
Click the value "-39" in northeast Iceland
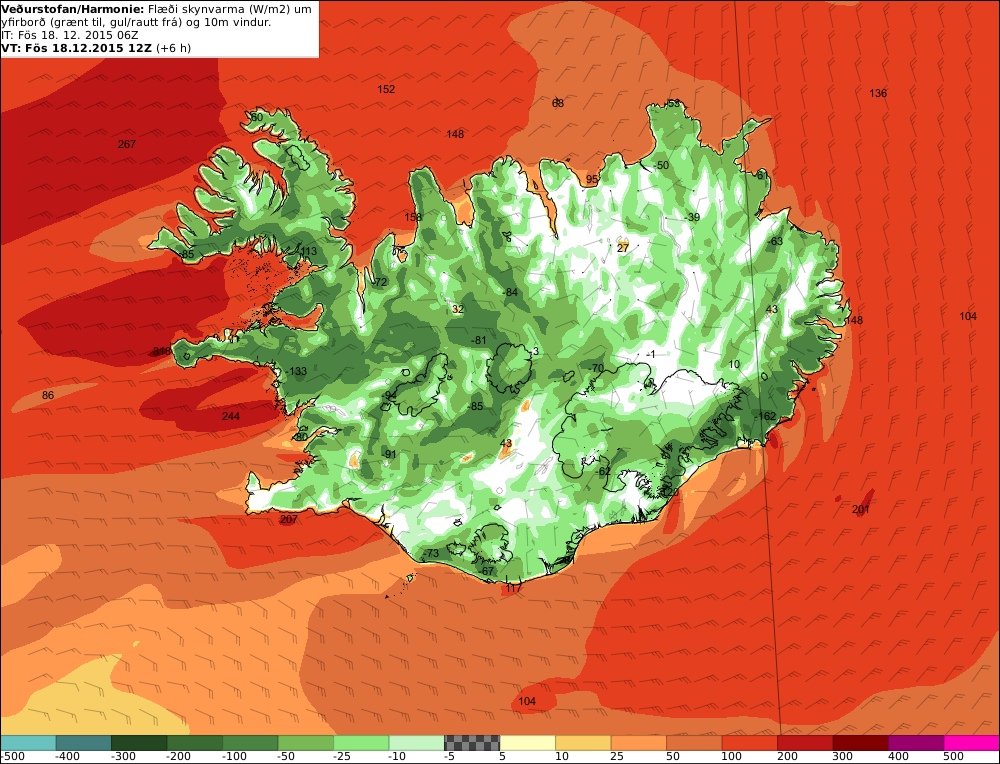tap(692, 217)
